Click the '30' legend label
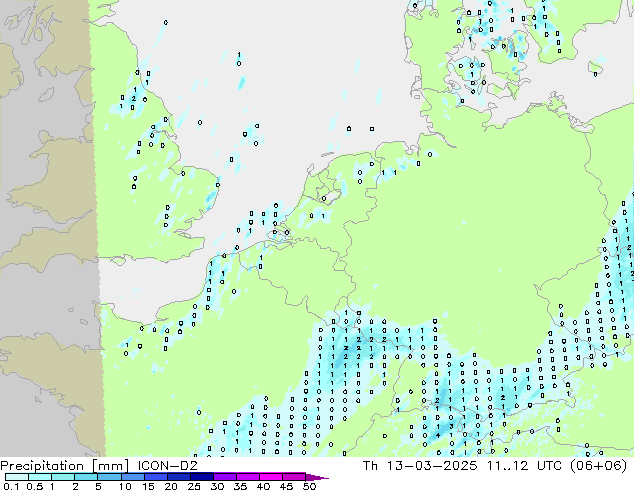Image resolution: width=634 pixels, height=490 pixels. pyautogui.click(x=217, y=486)
